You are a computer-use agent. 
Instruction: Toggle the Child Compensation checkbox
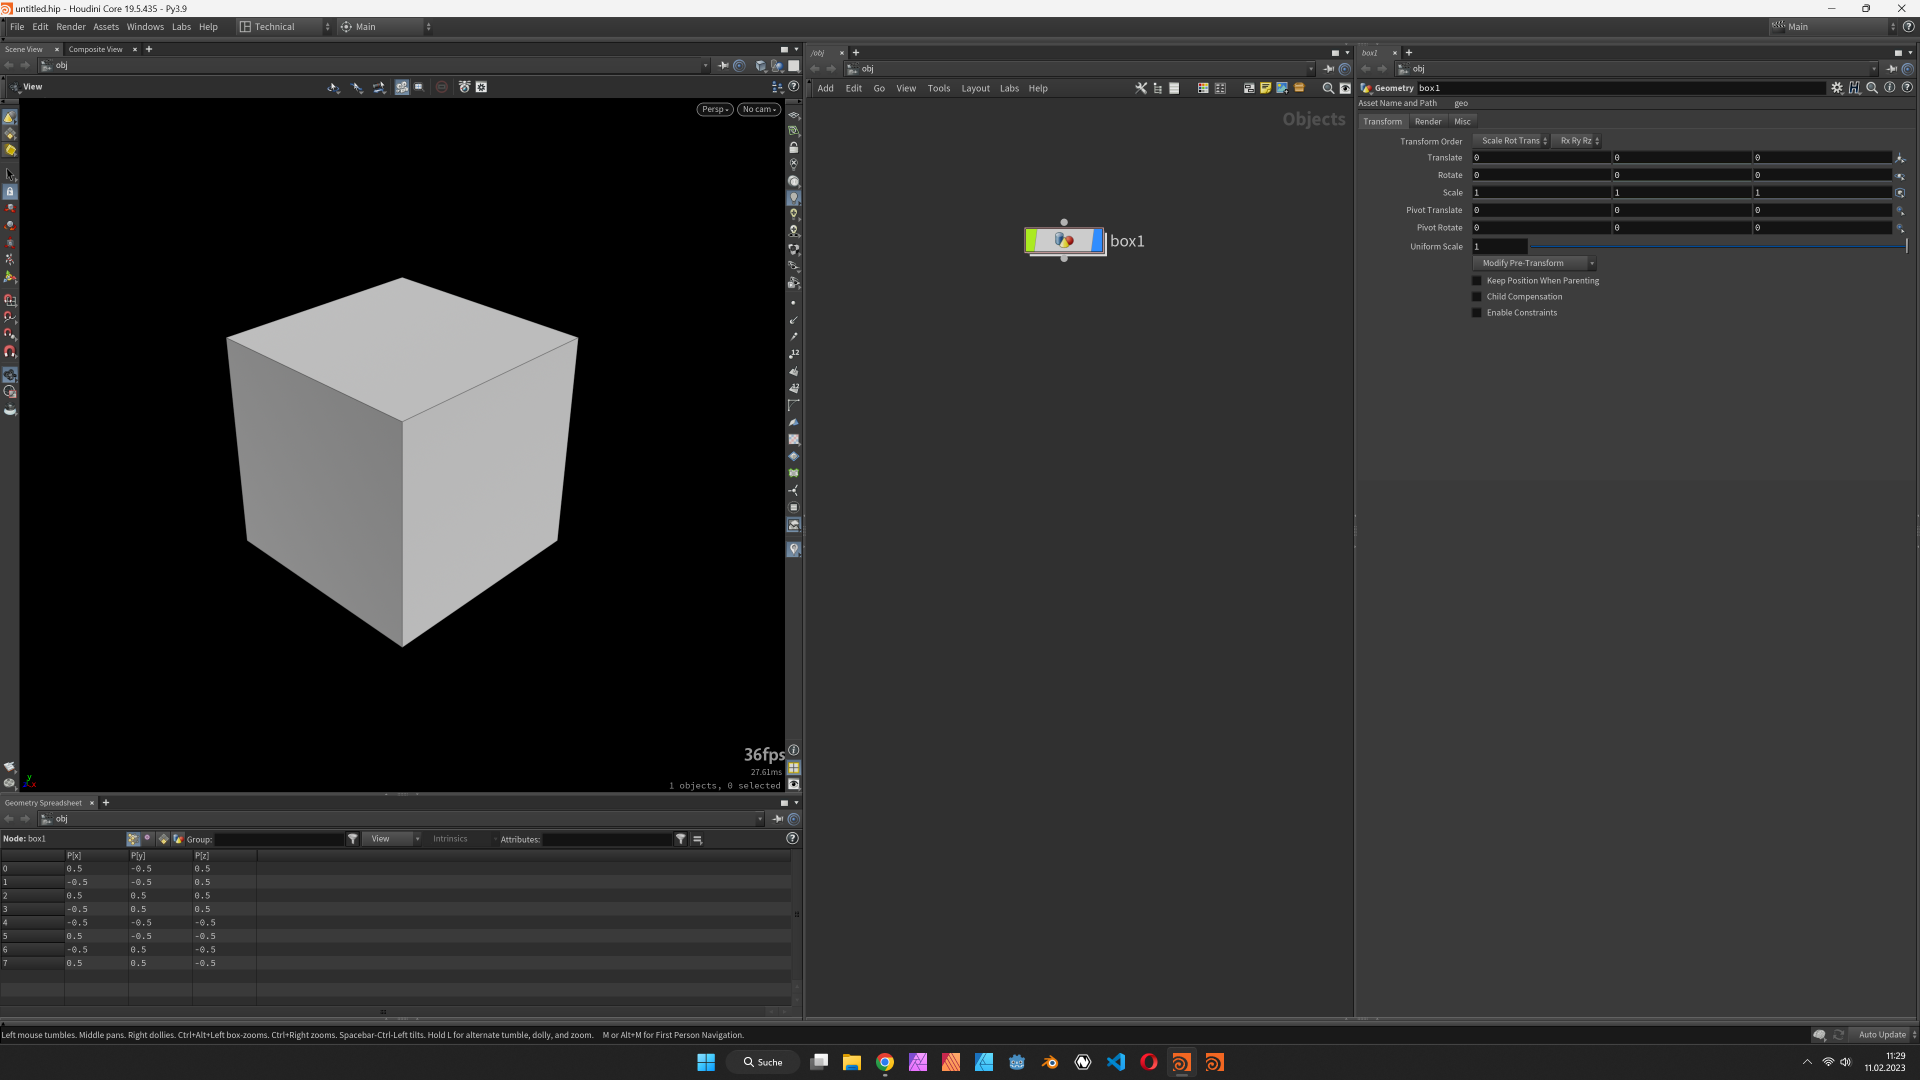coord(1477,297)
